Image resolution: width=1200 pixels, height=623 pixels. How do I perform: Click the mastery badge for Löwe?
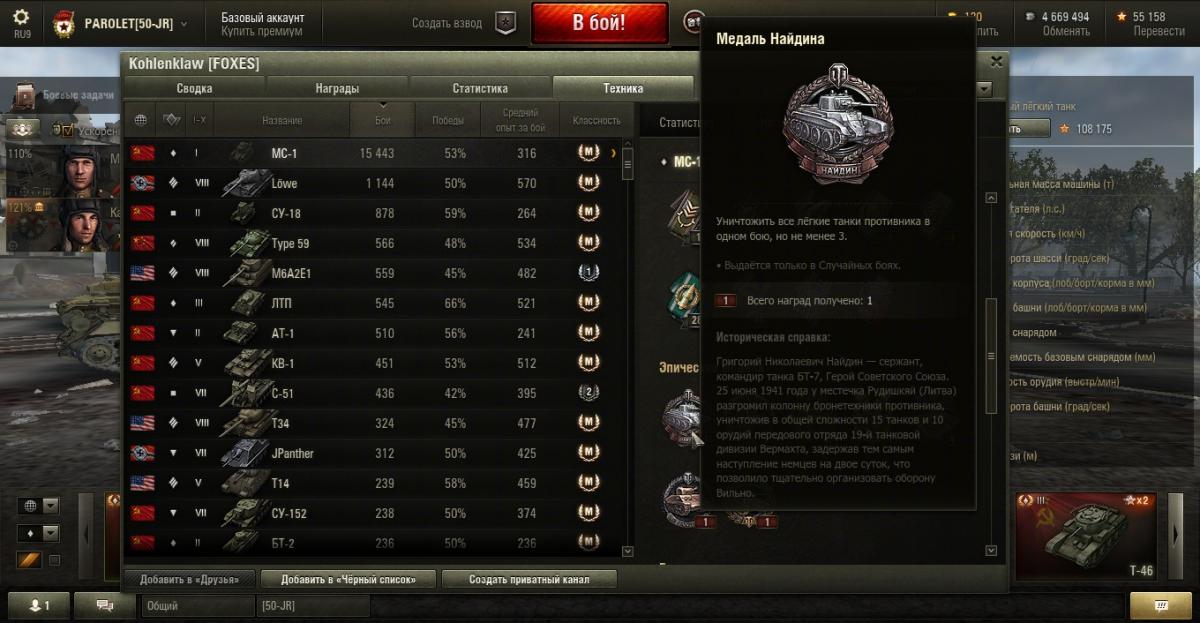coord(588,183)
